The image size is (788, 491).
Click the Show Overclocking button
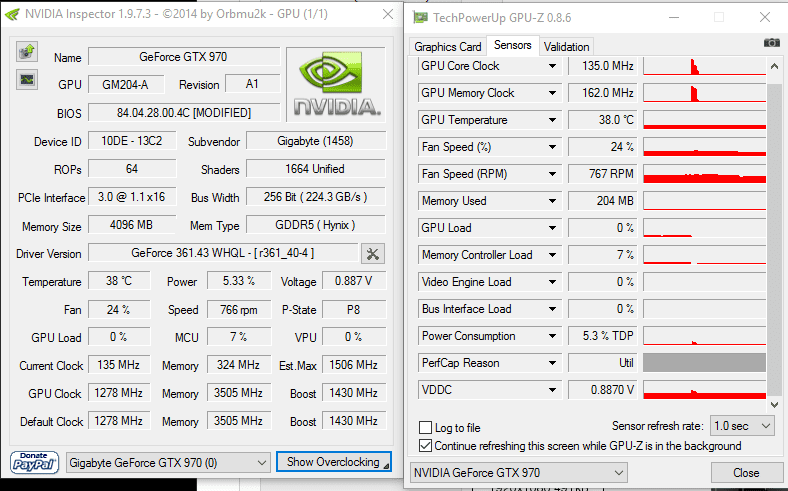(334, 462)
